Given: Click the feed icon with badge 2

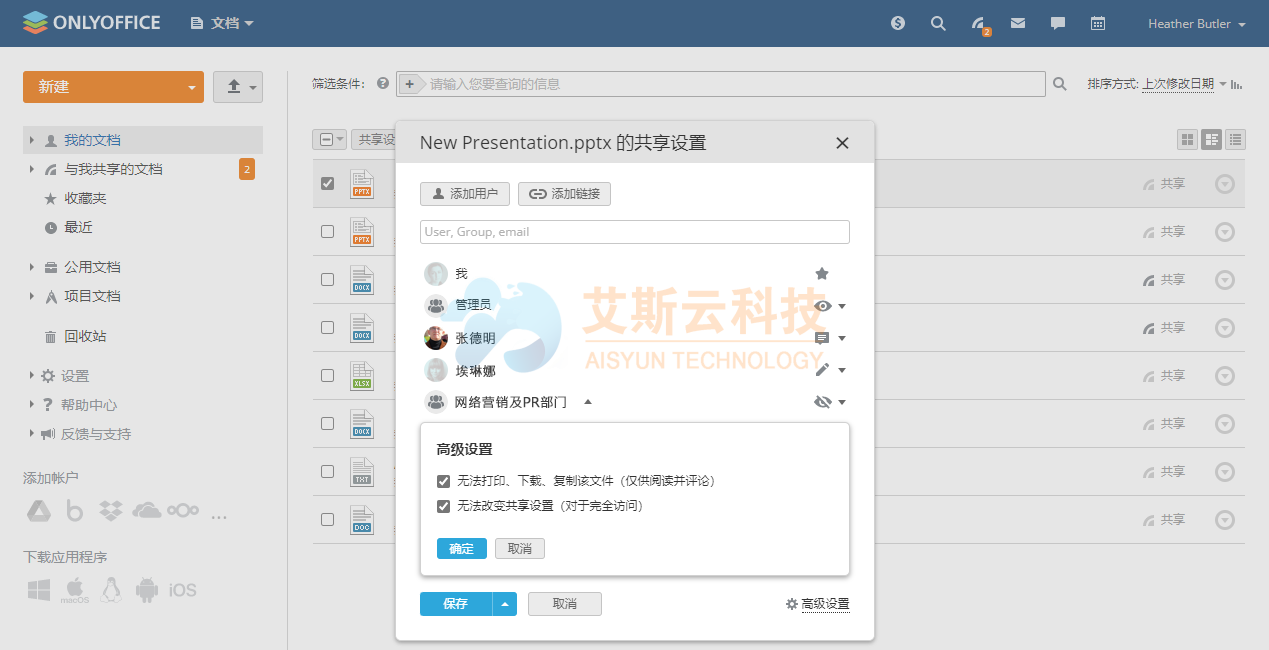Looking at the screenshot, I should pos(979,24).
